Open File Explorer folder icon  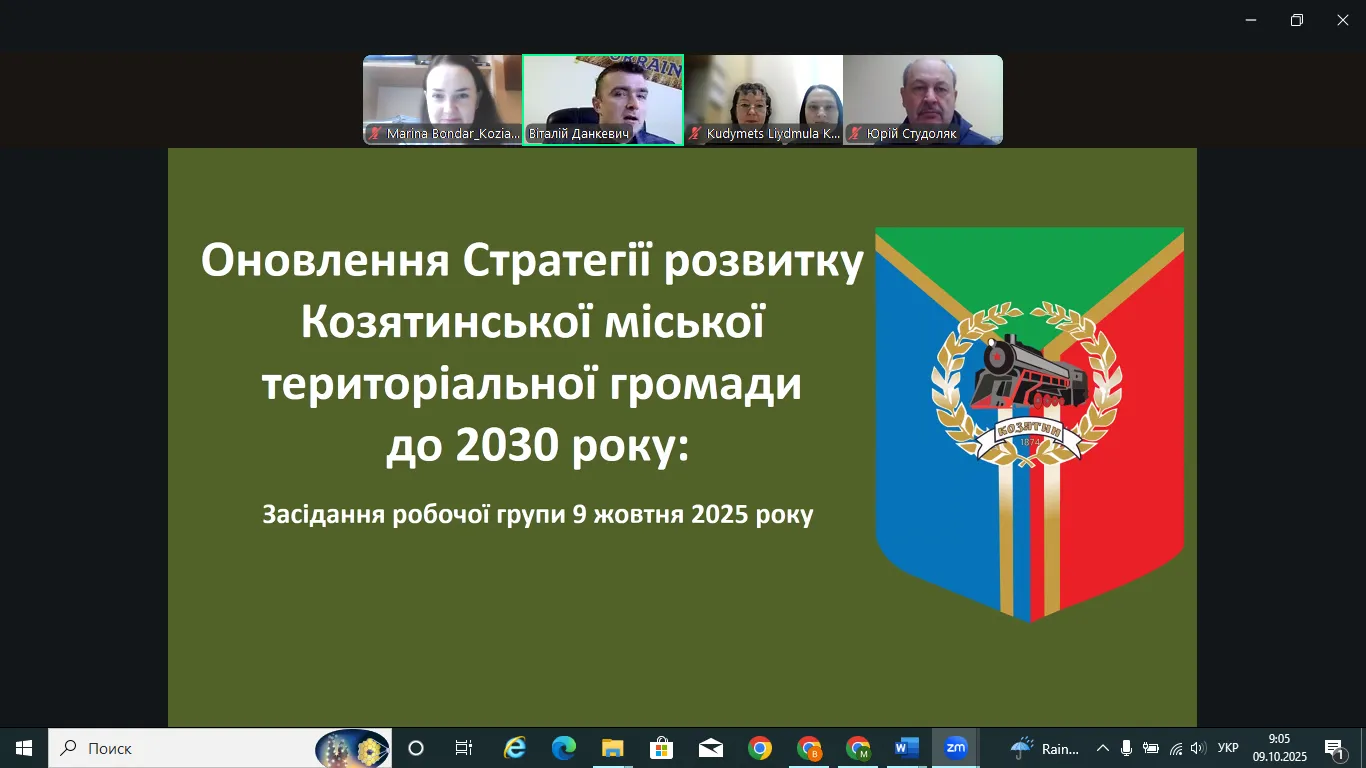point(613,748)
